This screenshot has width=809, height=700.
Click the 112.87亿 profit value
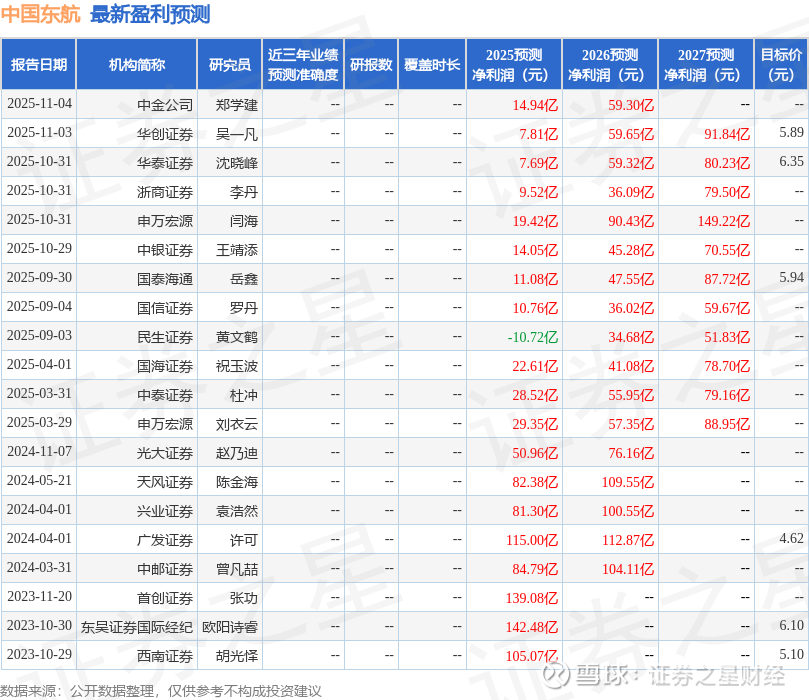(x=628, y=540)
